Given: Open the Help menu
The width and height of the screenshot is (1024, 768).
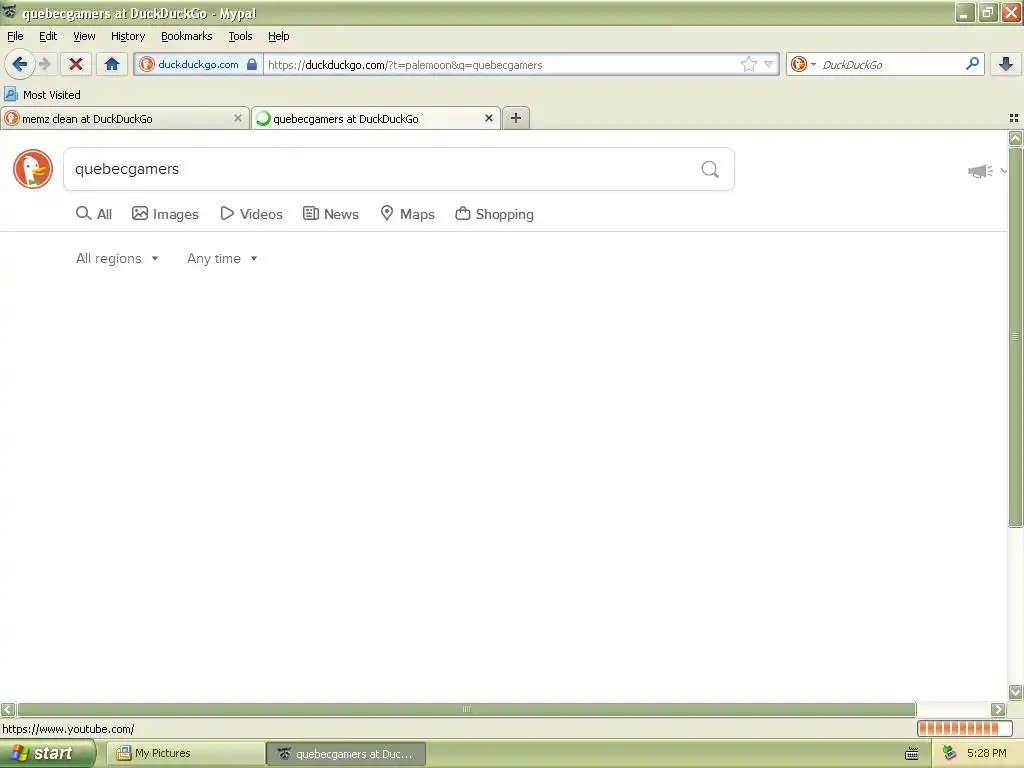Looking at the screenshot, I should click(279, 36).
